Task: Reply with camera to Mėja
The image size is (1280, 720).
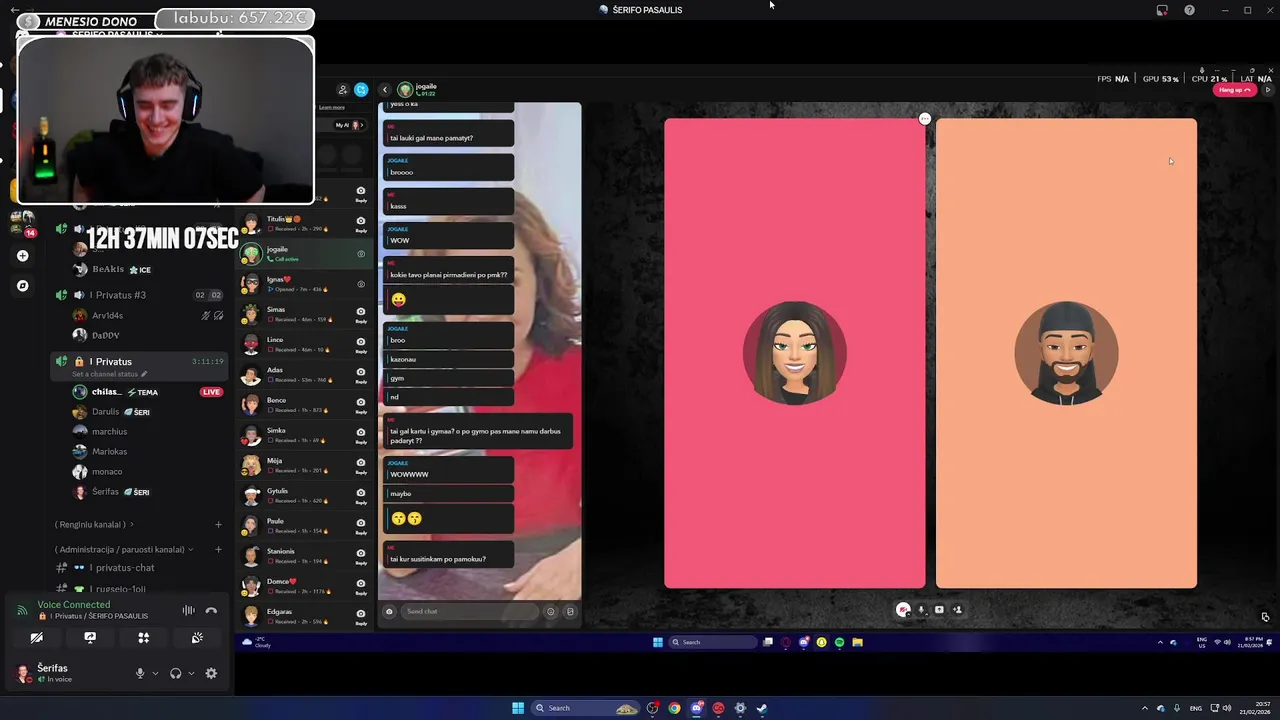Action: click(x=361, y=465)
